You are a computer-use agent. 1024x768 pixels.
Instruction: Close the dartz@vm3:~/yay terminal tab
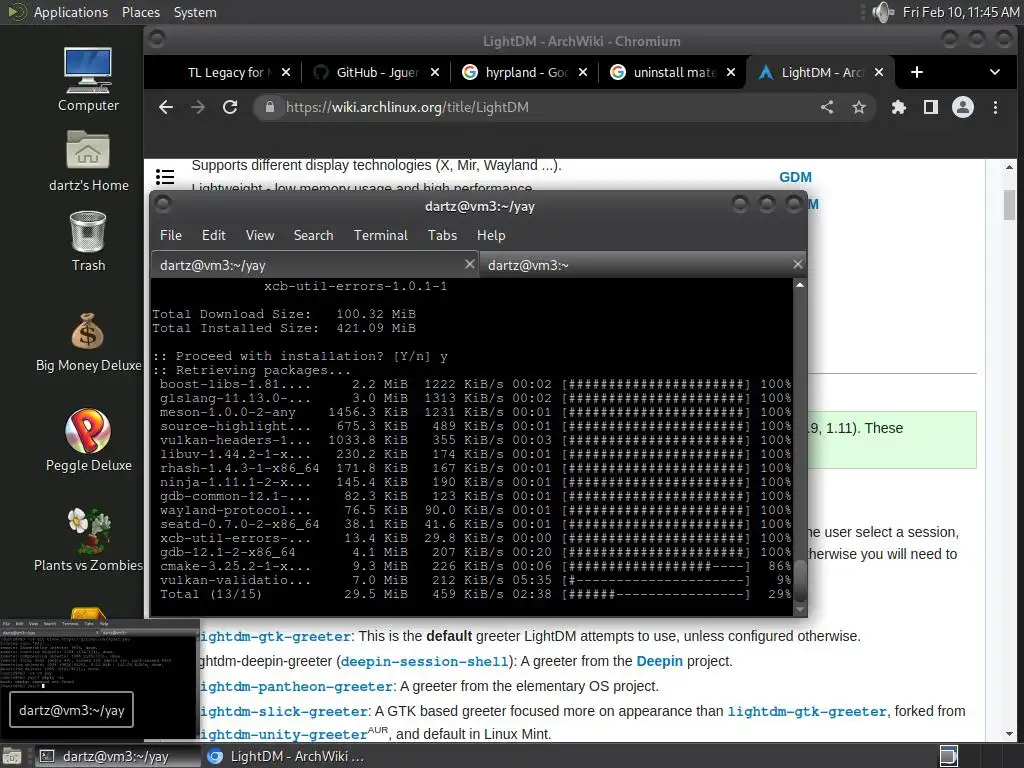pyautogui.click(x=469, y=264)
